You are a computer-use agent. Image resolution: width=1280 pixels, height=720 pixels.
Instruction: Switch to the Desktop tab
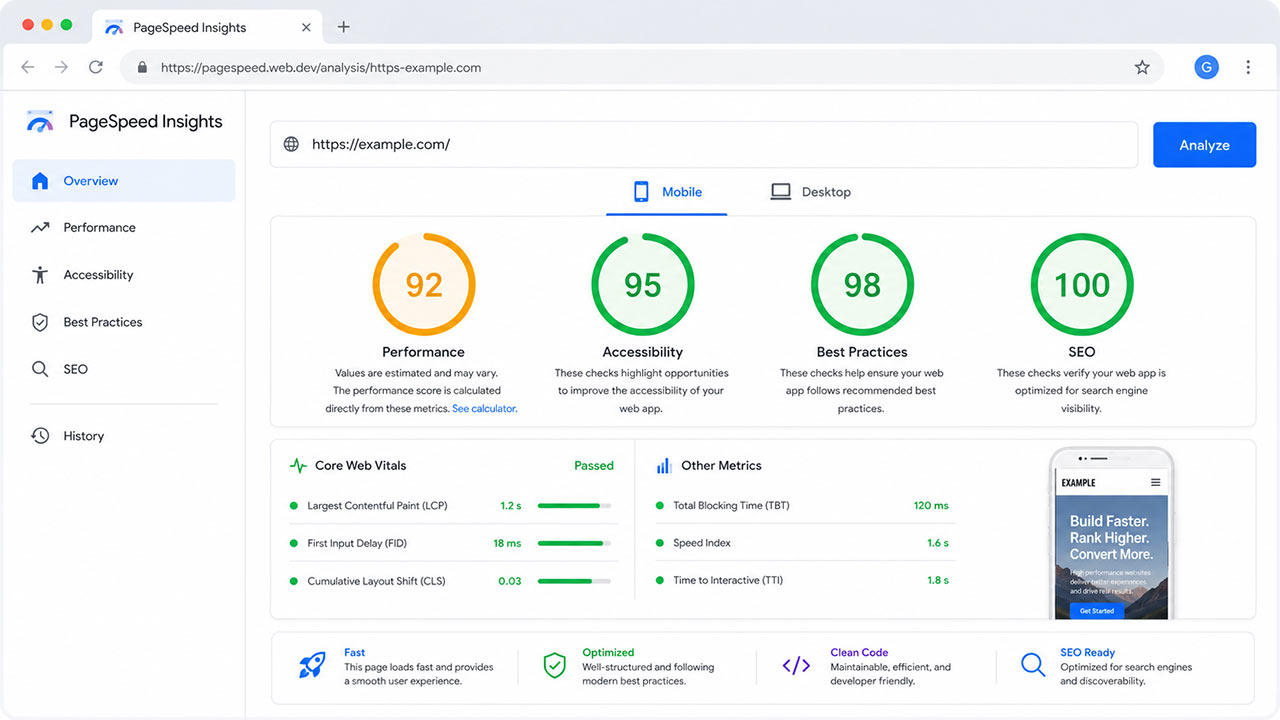pyautogui.click(x=810, y=192)
